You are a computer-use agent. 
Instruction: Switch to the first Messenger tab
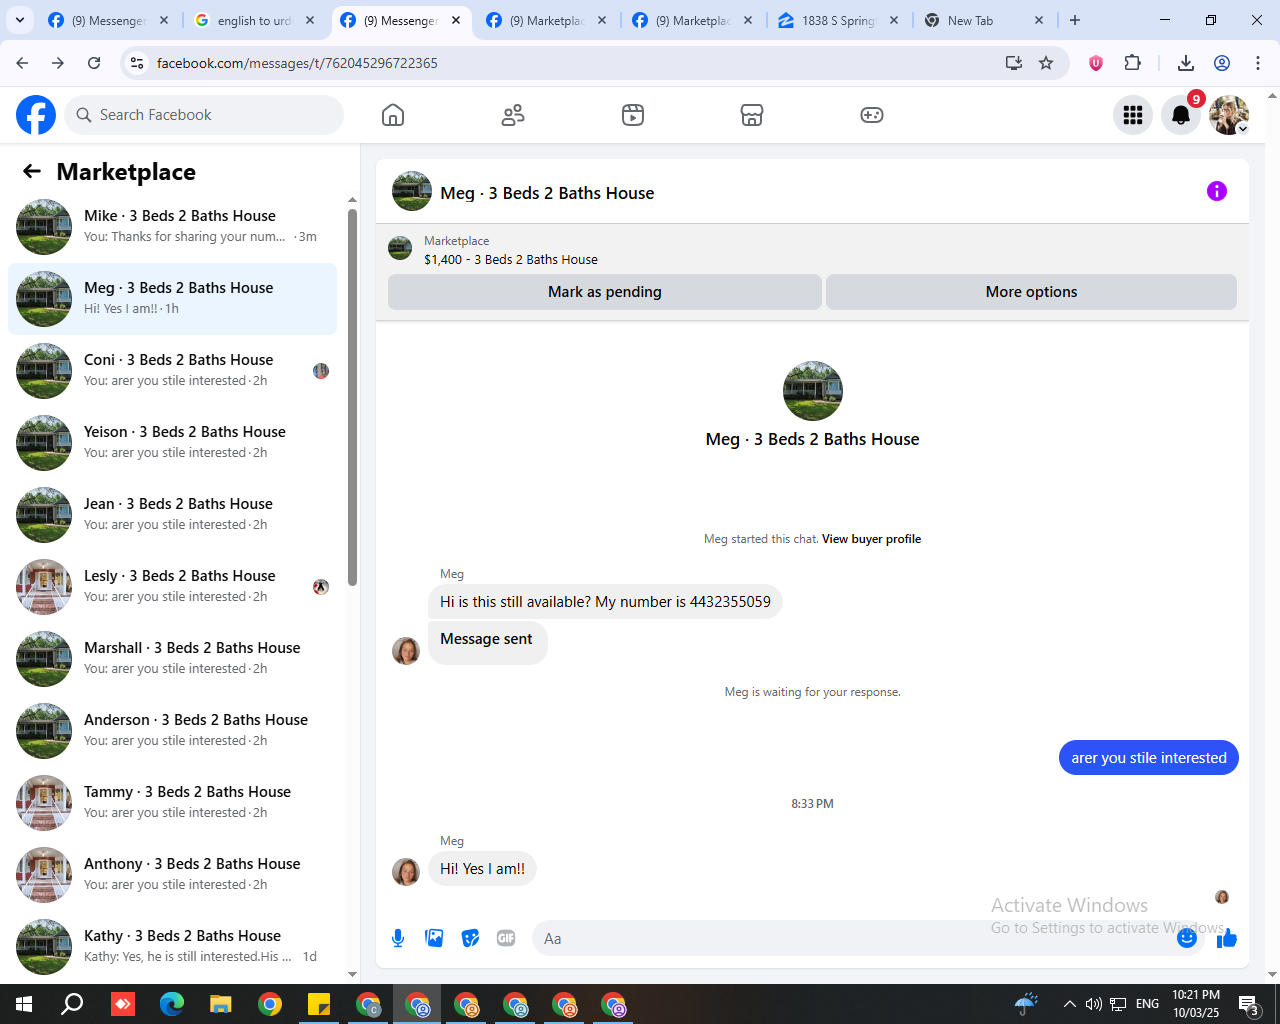(108, 20)
